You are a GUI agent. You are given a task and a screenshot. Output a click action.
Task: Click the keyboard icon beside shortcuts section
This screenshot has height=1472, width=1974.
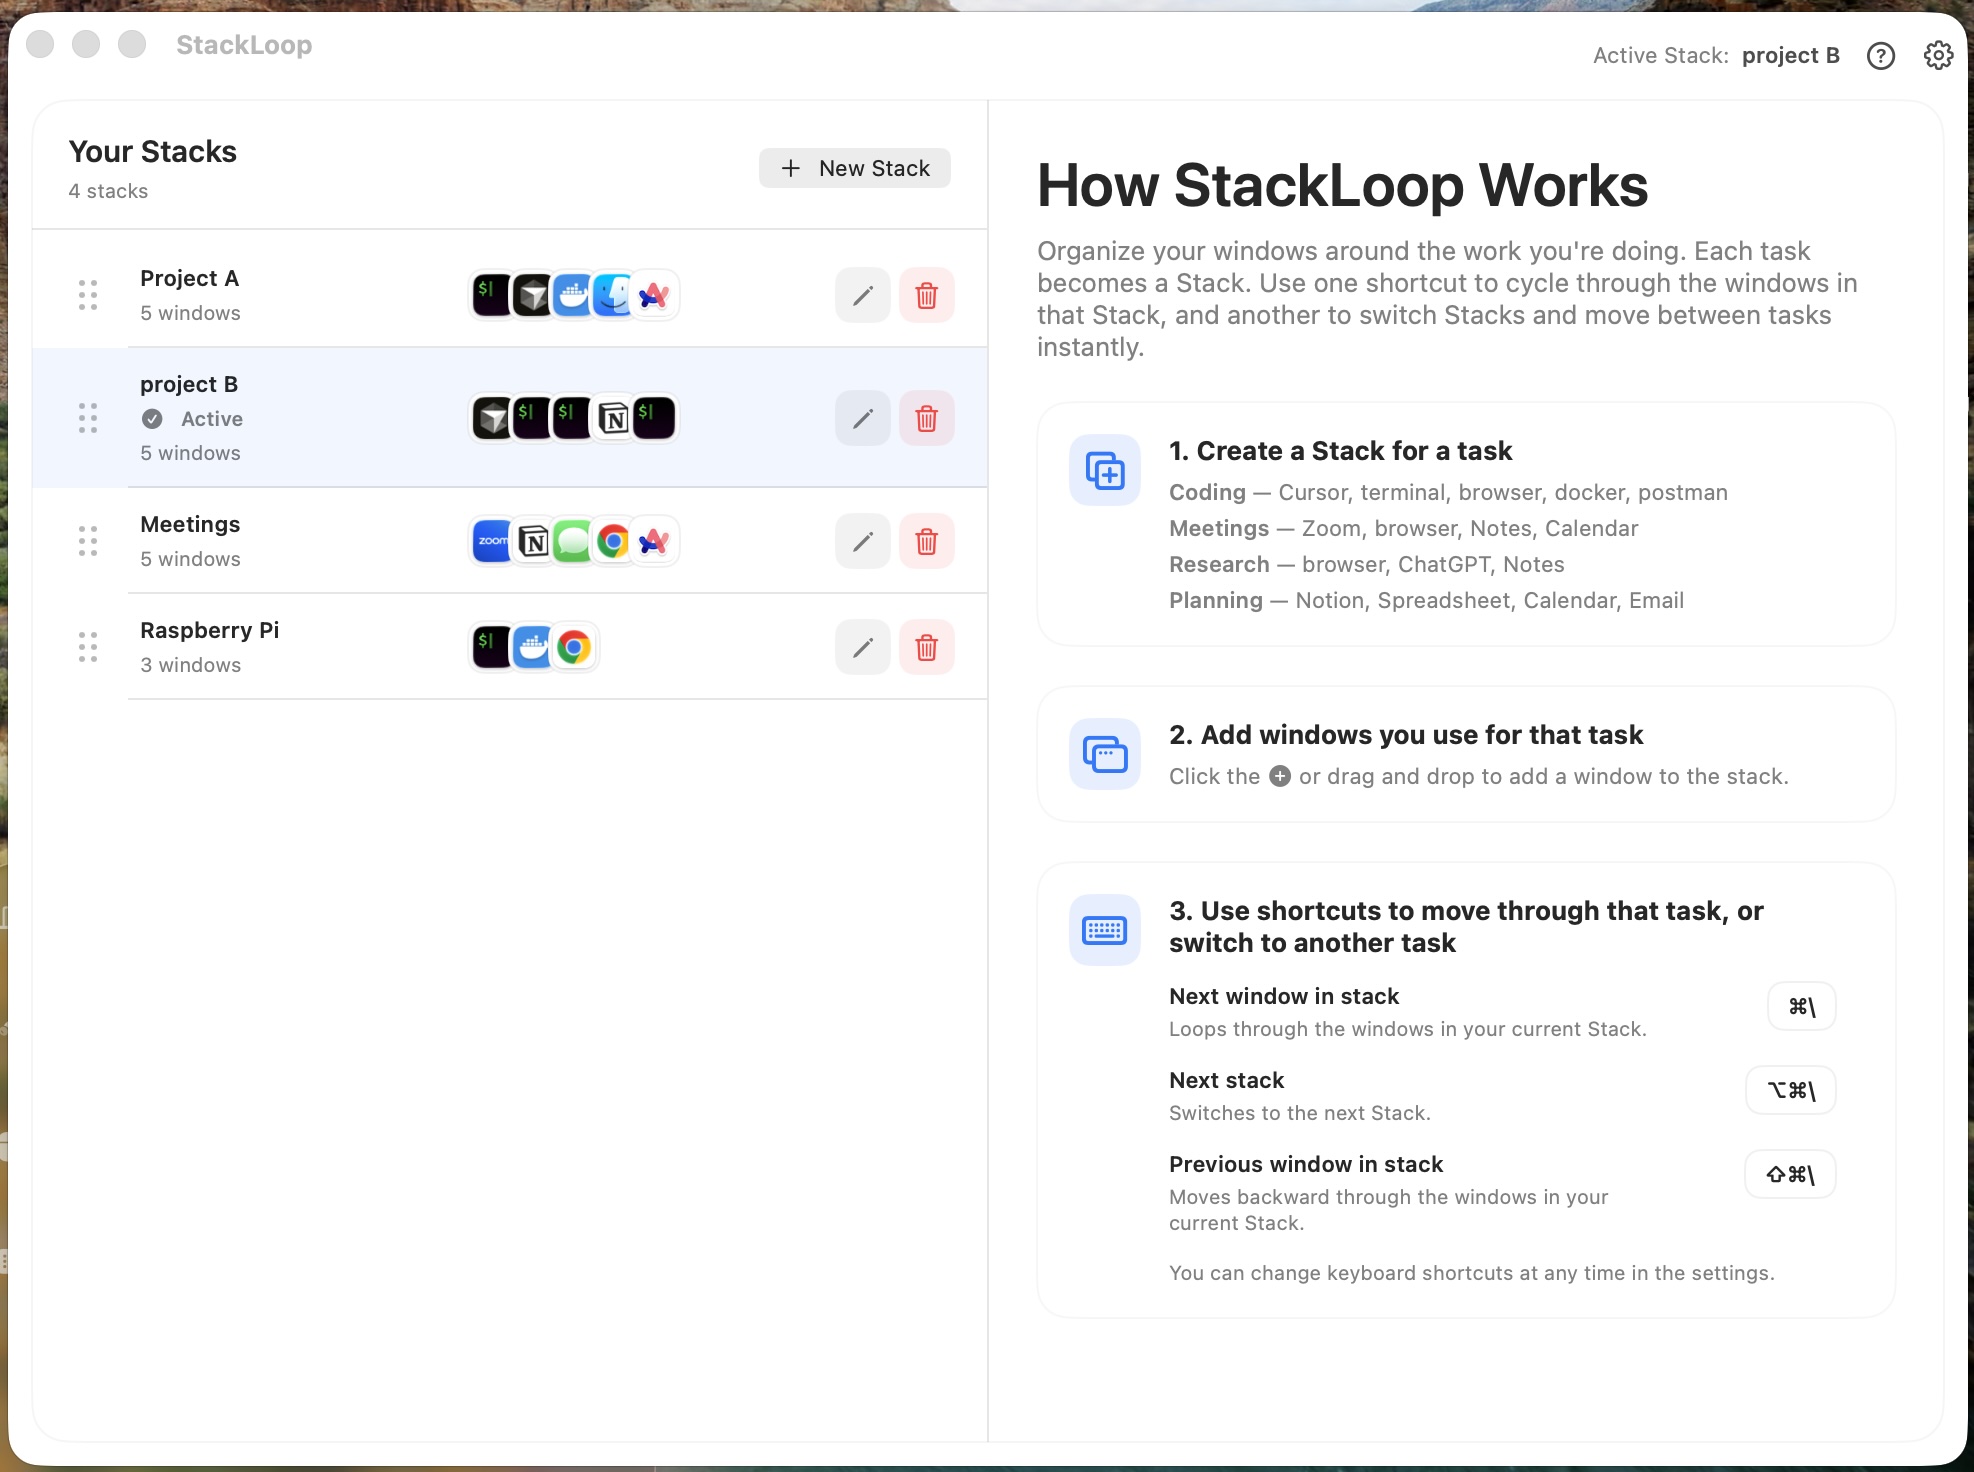coord(1104,929)
